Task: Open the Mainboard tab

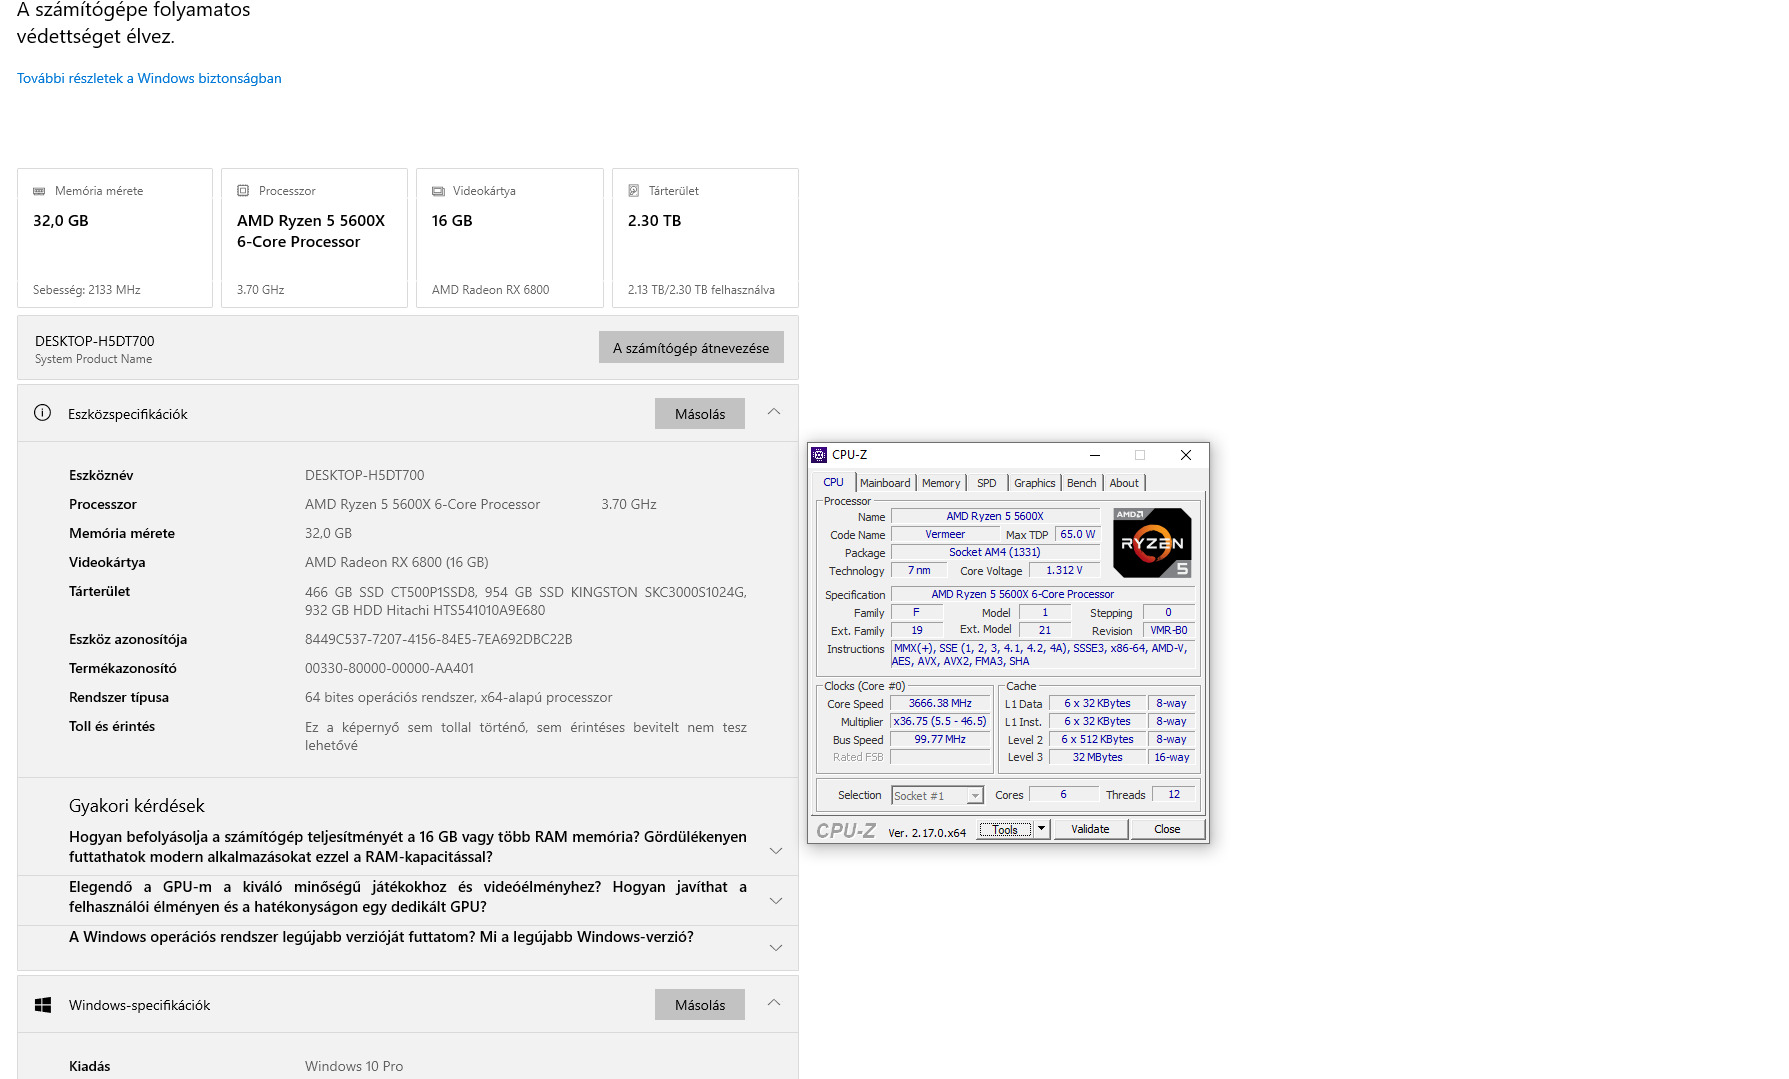Action: 885,483
